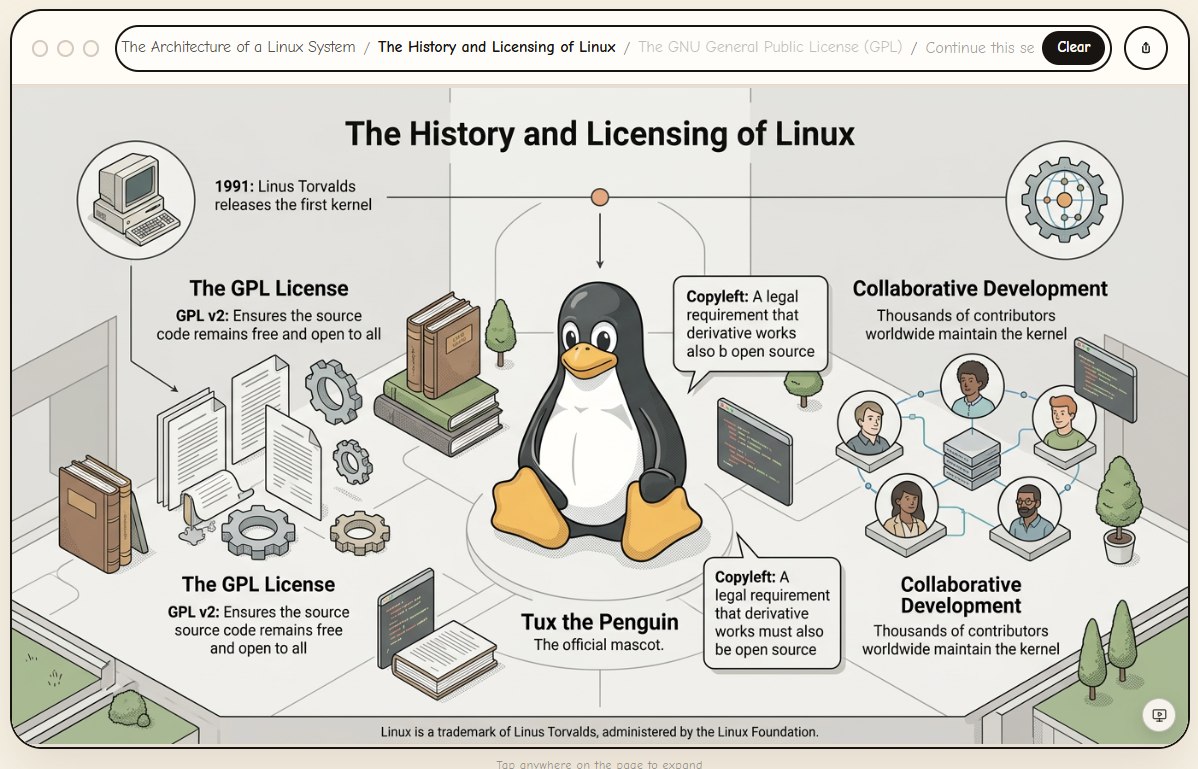This screenshot has height=769, width=1198.
Task: Click the presentation play icon bottom right
Action: 1158,716
